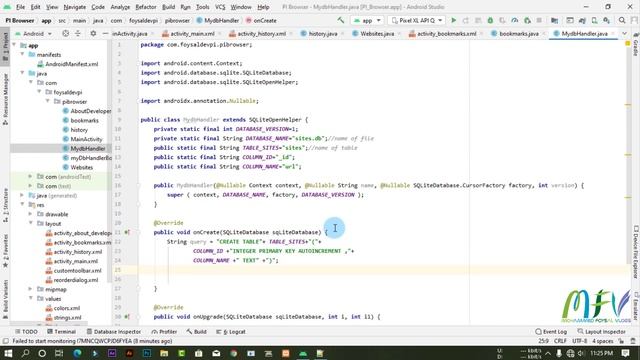Image resolution: width=640 pixels, height=360 pixels.
Task: Expand the drawable folder
Action: pos(30,214)
